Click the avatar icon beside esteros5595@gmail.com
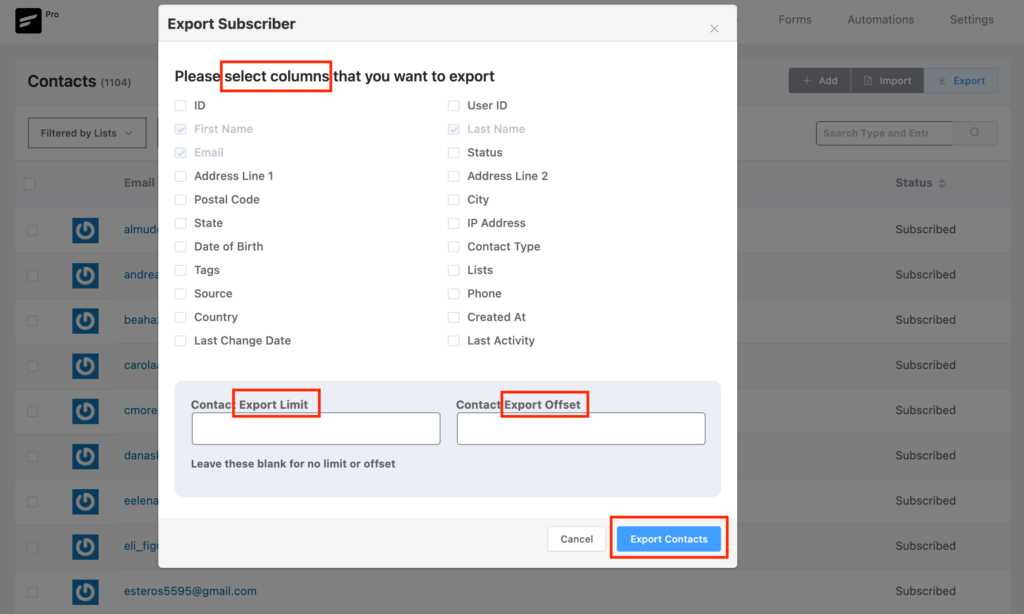Viewport: 1024px width, 614px height. coord(85,592)
